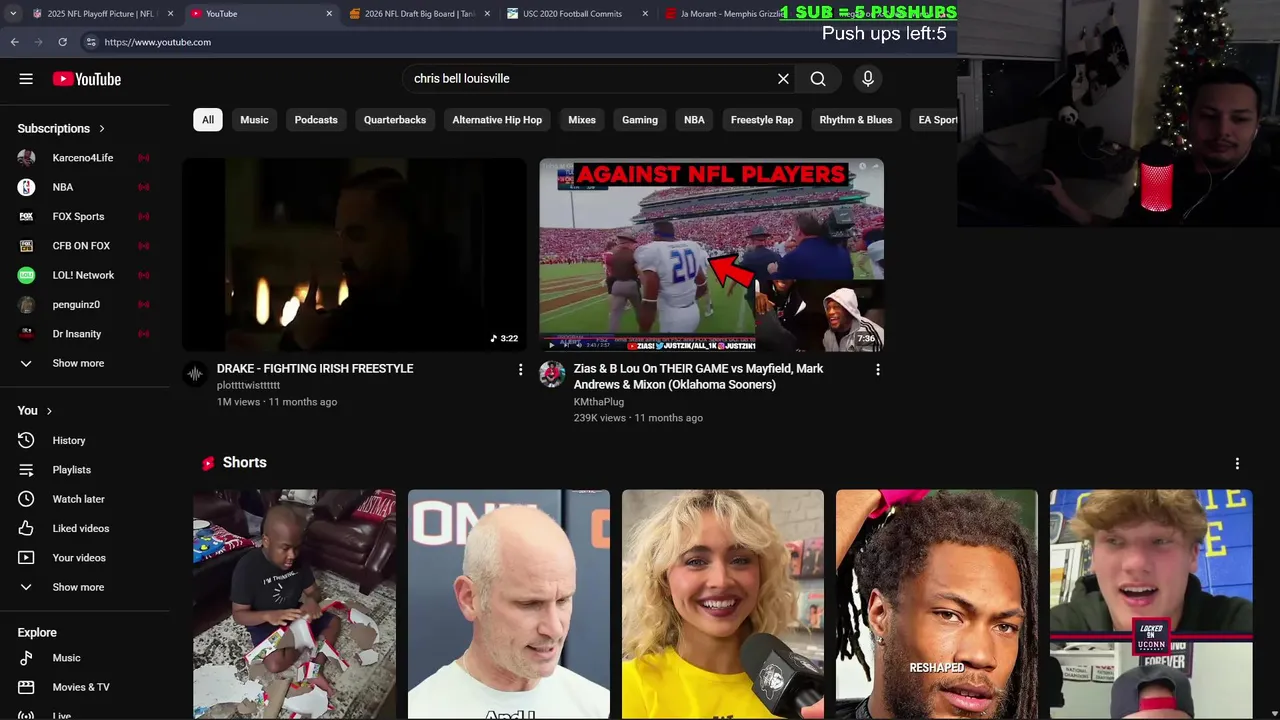The width and height of the screenshot is (1280, 720).
Task: Open three-dot menu for Zias & B Lou video
Action: click(878, 370)
